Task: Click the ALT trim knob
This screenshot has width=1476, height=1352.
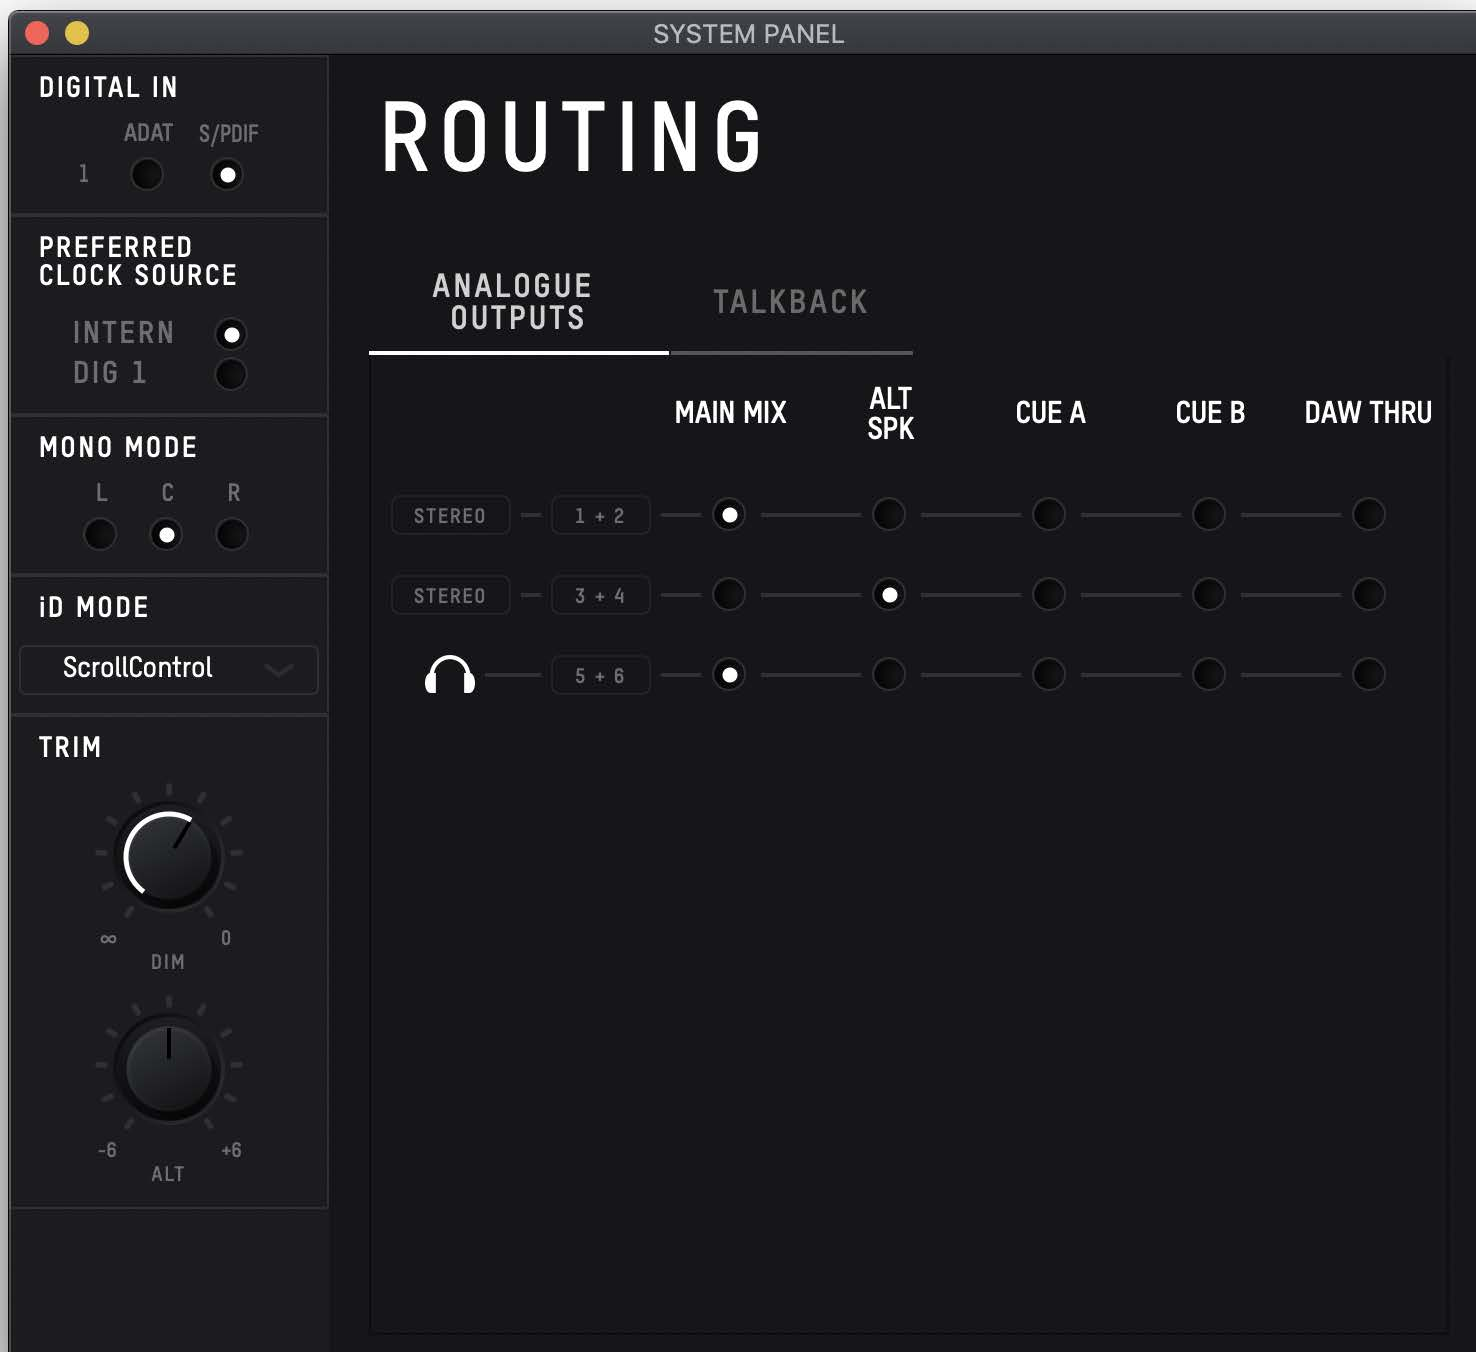Action: pyautogui.click(x=169, y=1069)
